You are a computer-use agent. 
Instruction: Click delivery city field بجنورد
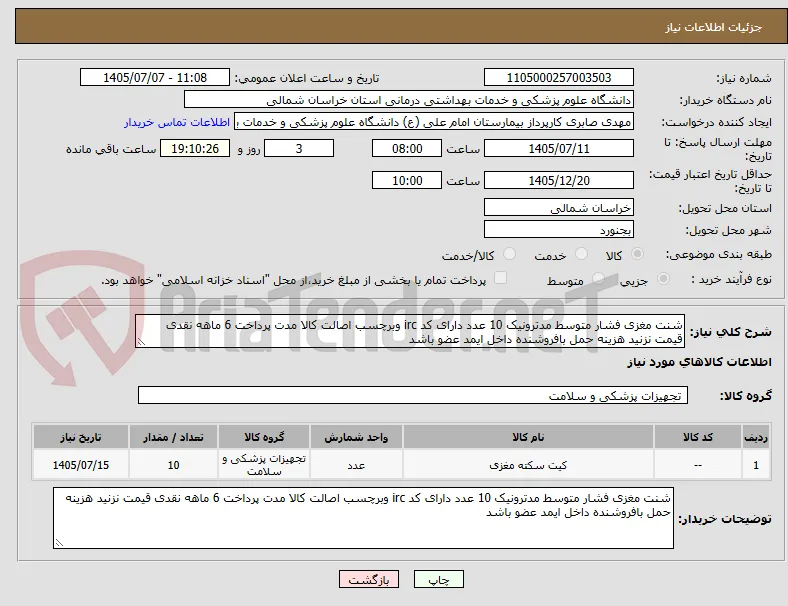coord(558,230)
